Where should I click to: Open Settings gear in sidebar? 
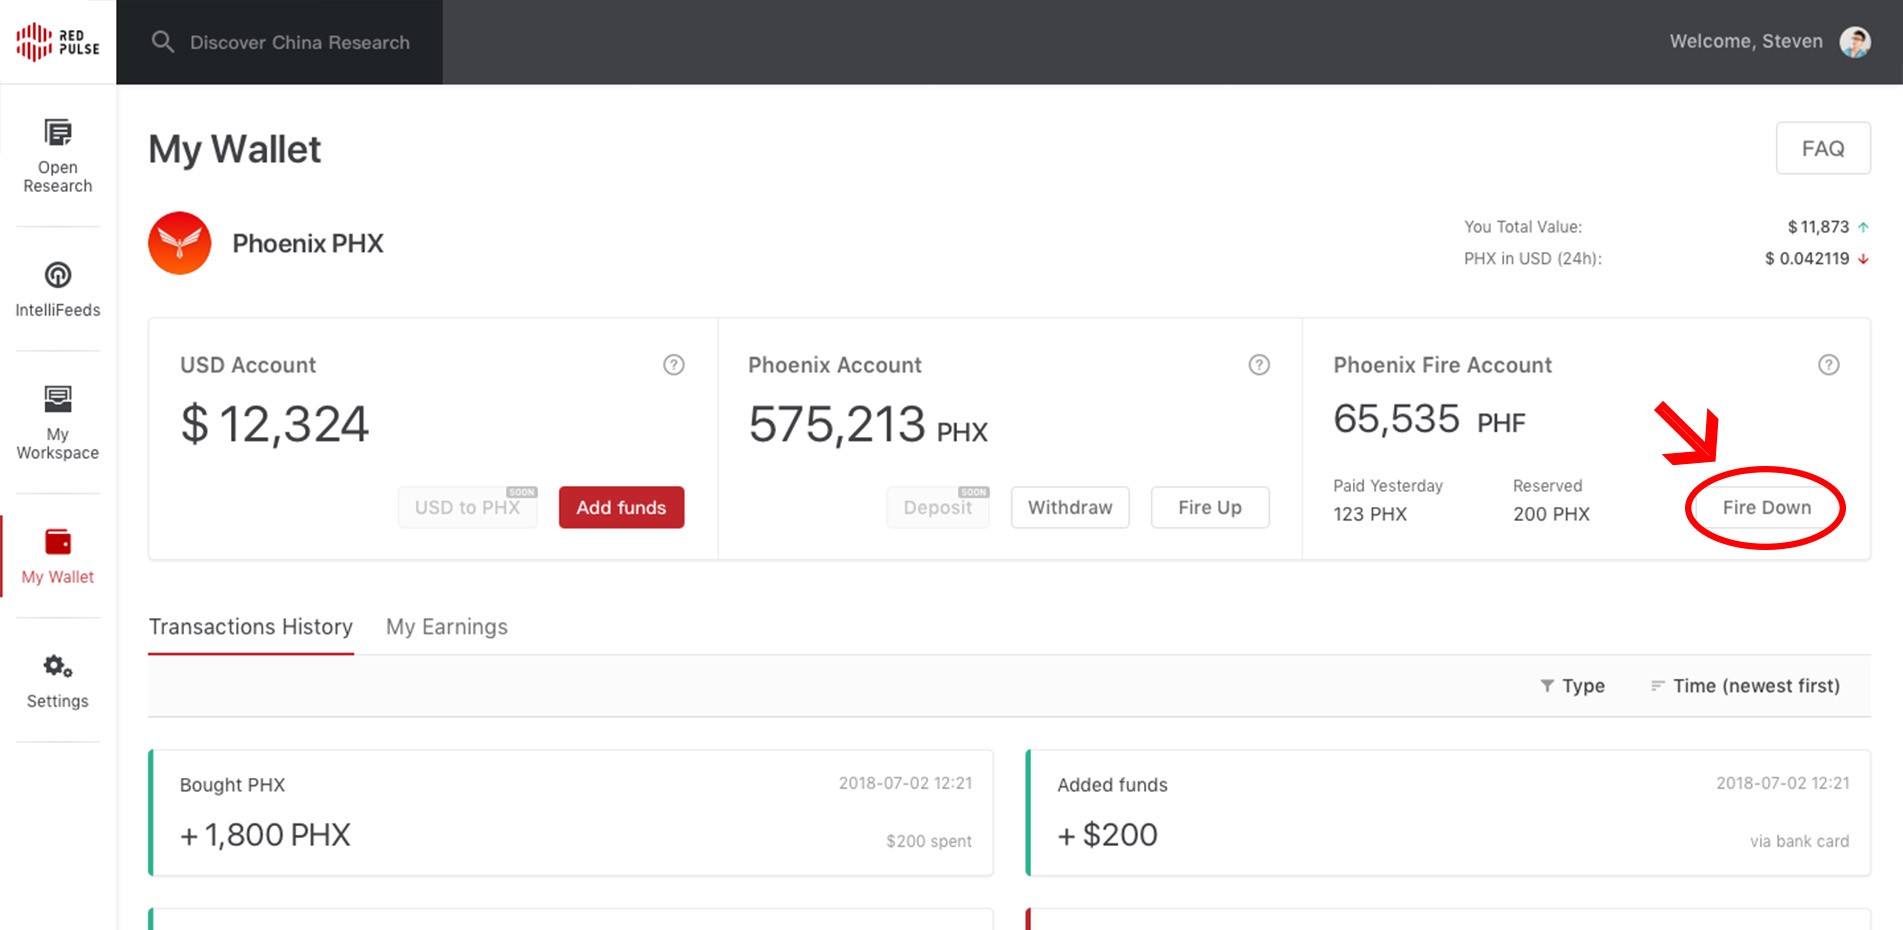58,666
